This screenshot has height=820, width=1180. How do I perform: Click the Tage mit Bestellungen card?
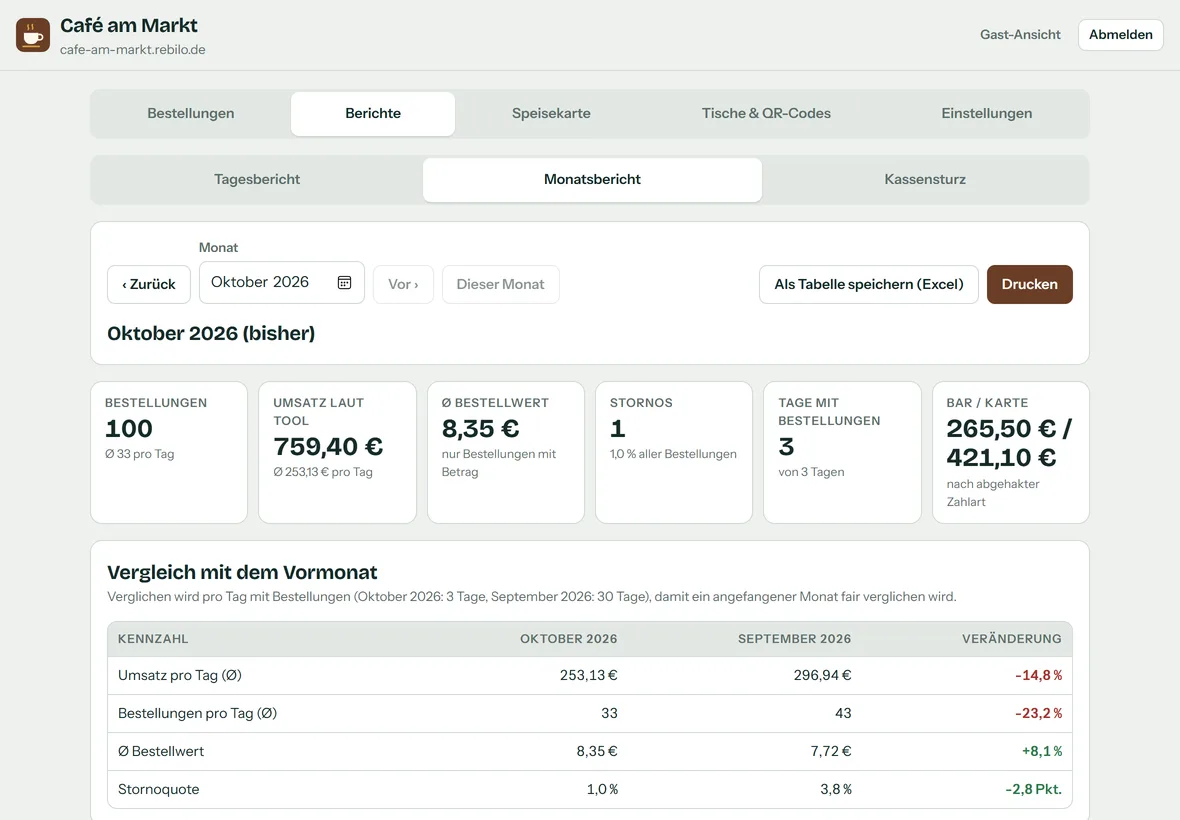(842, 452)
